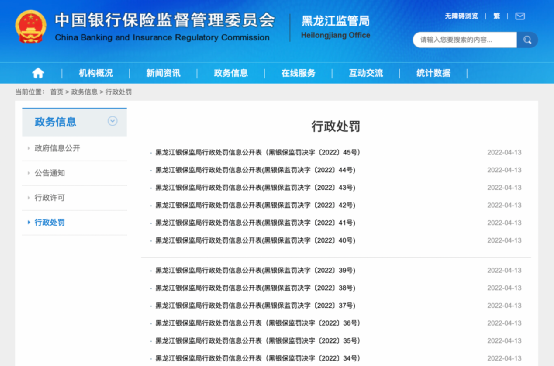Image resolution: width=554 pixels, height=366 pixels.
Task: Open penalty notice 〔2022〕37号
Action: coord(255,306)
